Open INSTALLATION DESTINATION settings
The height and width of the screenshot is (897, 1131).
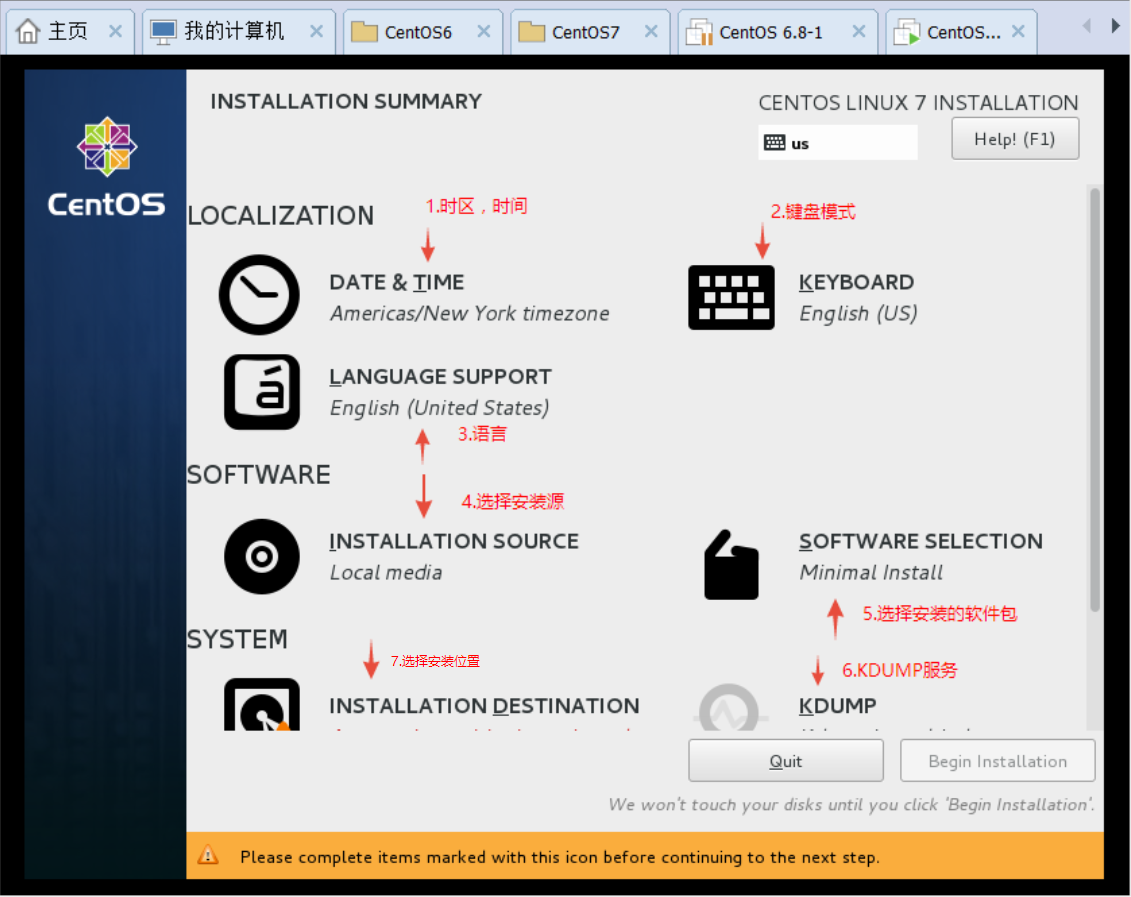(484, 705)
